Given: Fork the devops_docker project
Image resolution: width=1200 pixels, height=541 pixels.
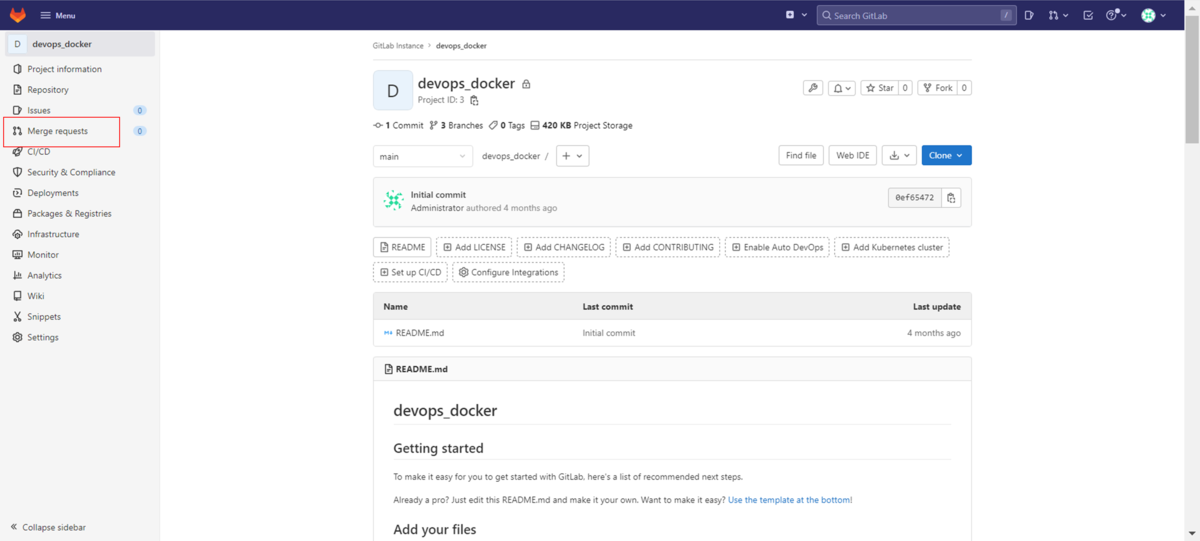Looking at the screenshot, I should click(937, 88).
